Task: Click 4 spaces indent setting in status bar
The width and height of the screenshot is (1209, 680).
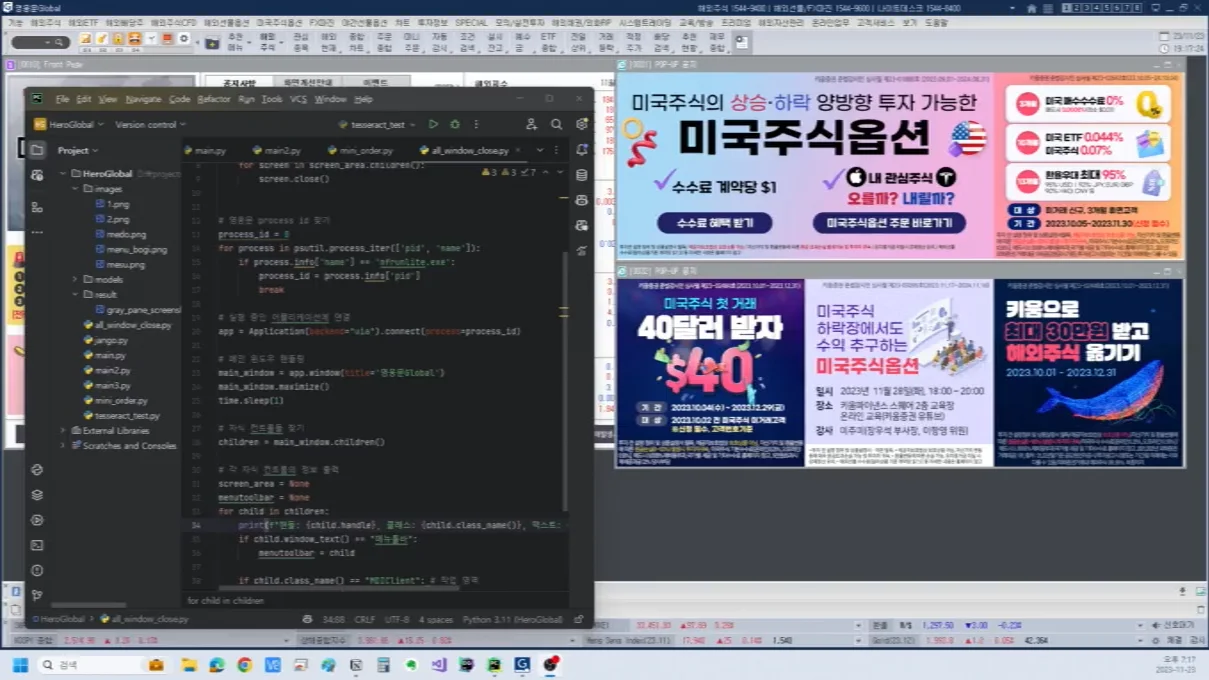Action: (x=436, y=619)
